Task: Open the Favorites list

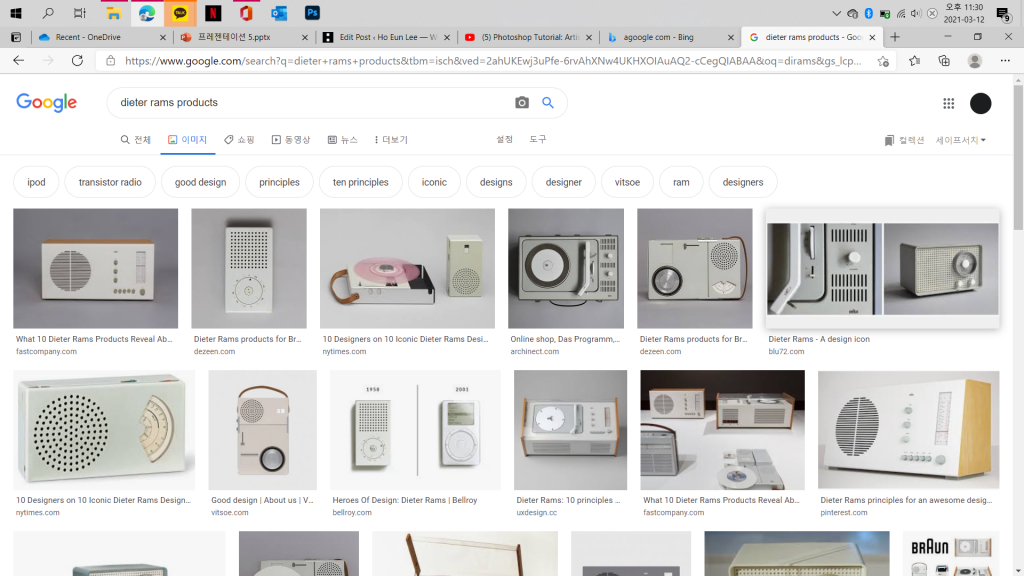Action: (x=914, y=61)
